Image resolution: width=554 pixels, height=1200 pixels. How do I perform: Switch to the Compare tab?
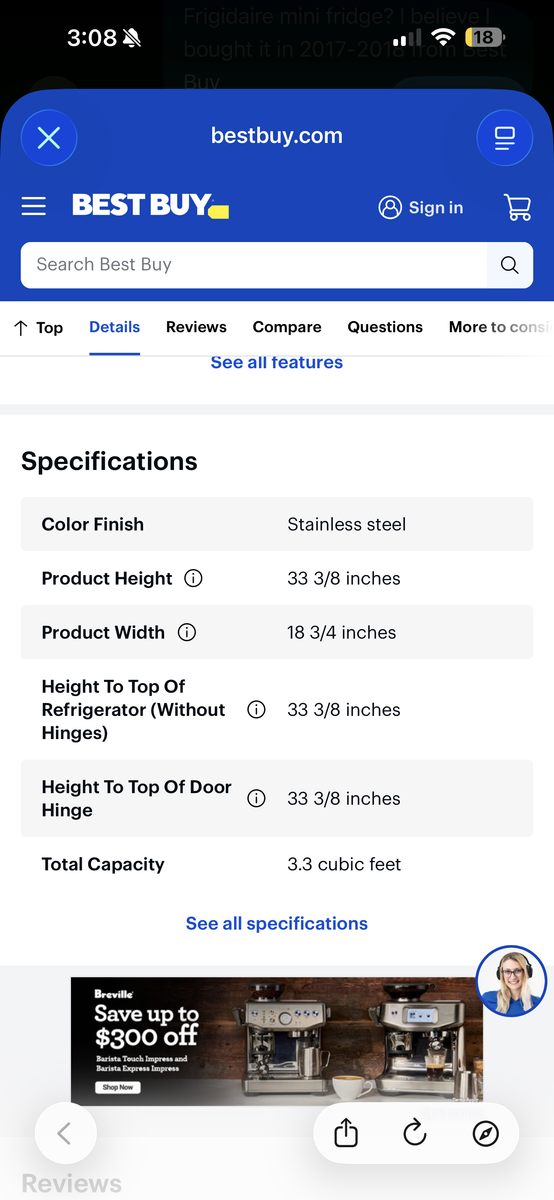coord(287,327)
